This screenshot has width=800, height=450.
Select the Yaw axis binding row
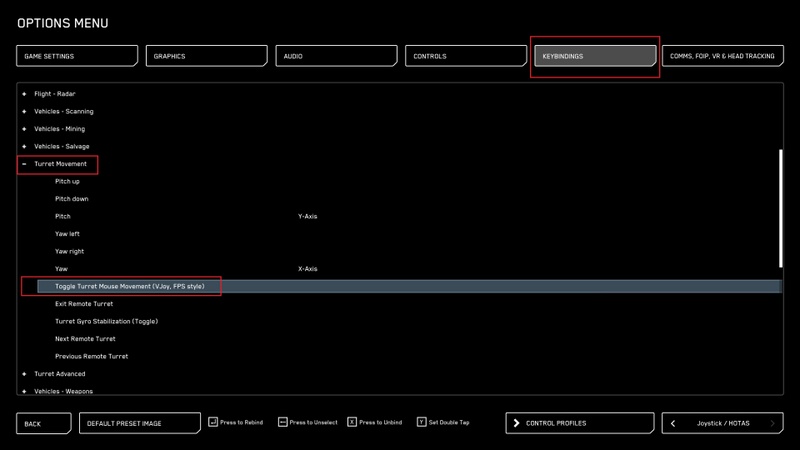pos(408,269)
